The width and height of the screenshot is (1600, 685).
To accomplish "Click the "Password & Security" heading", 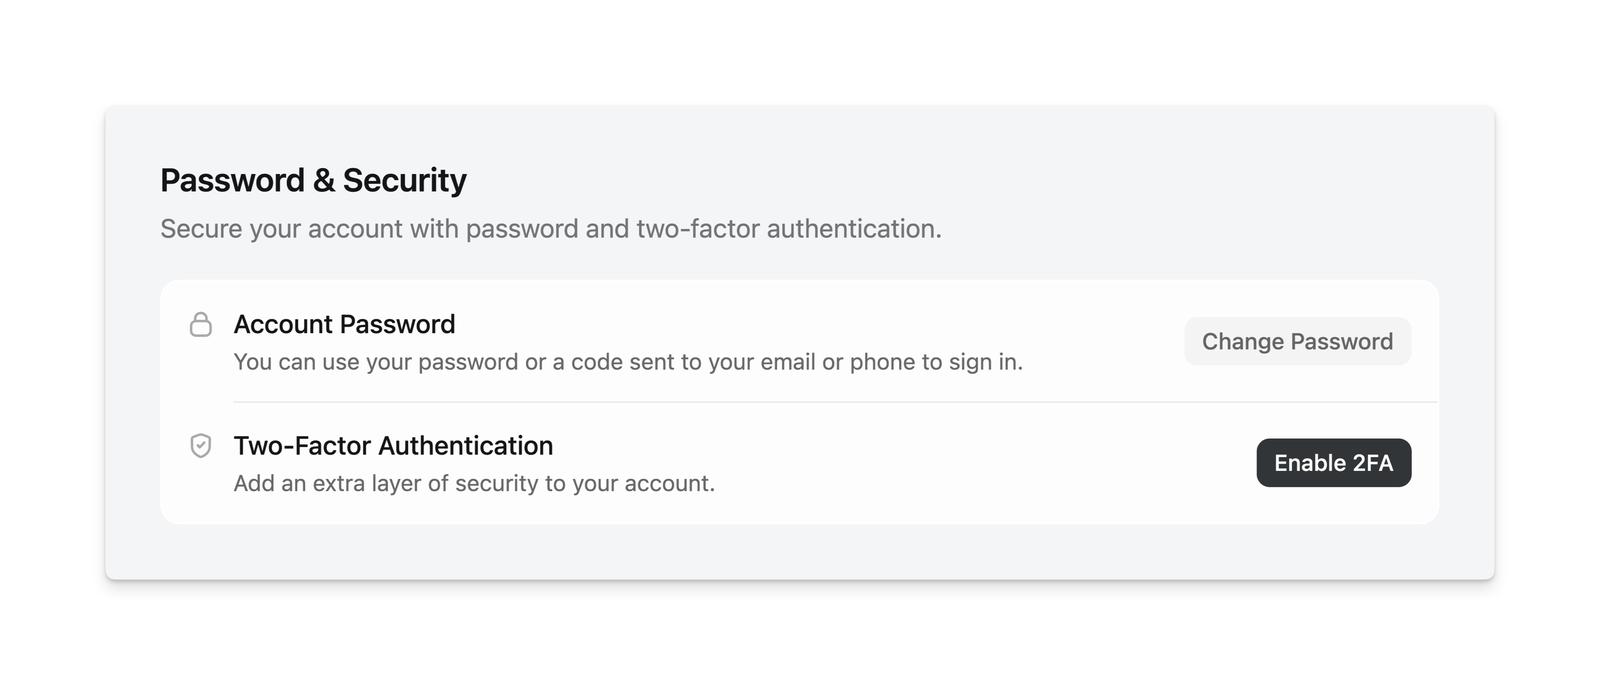I will point(313,180).
